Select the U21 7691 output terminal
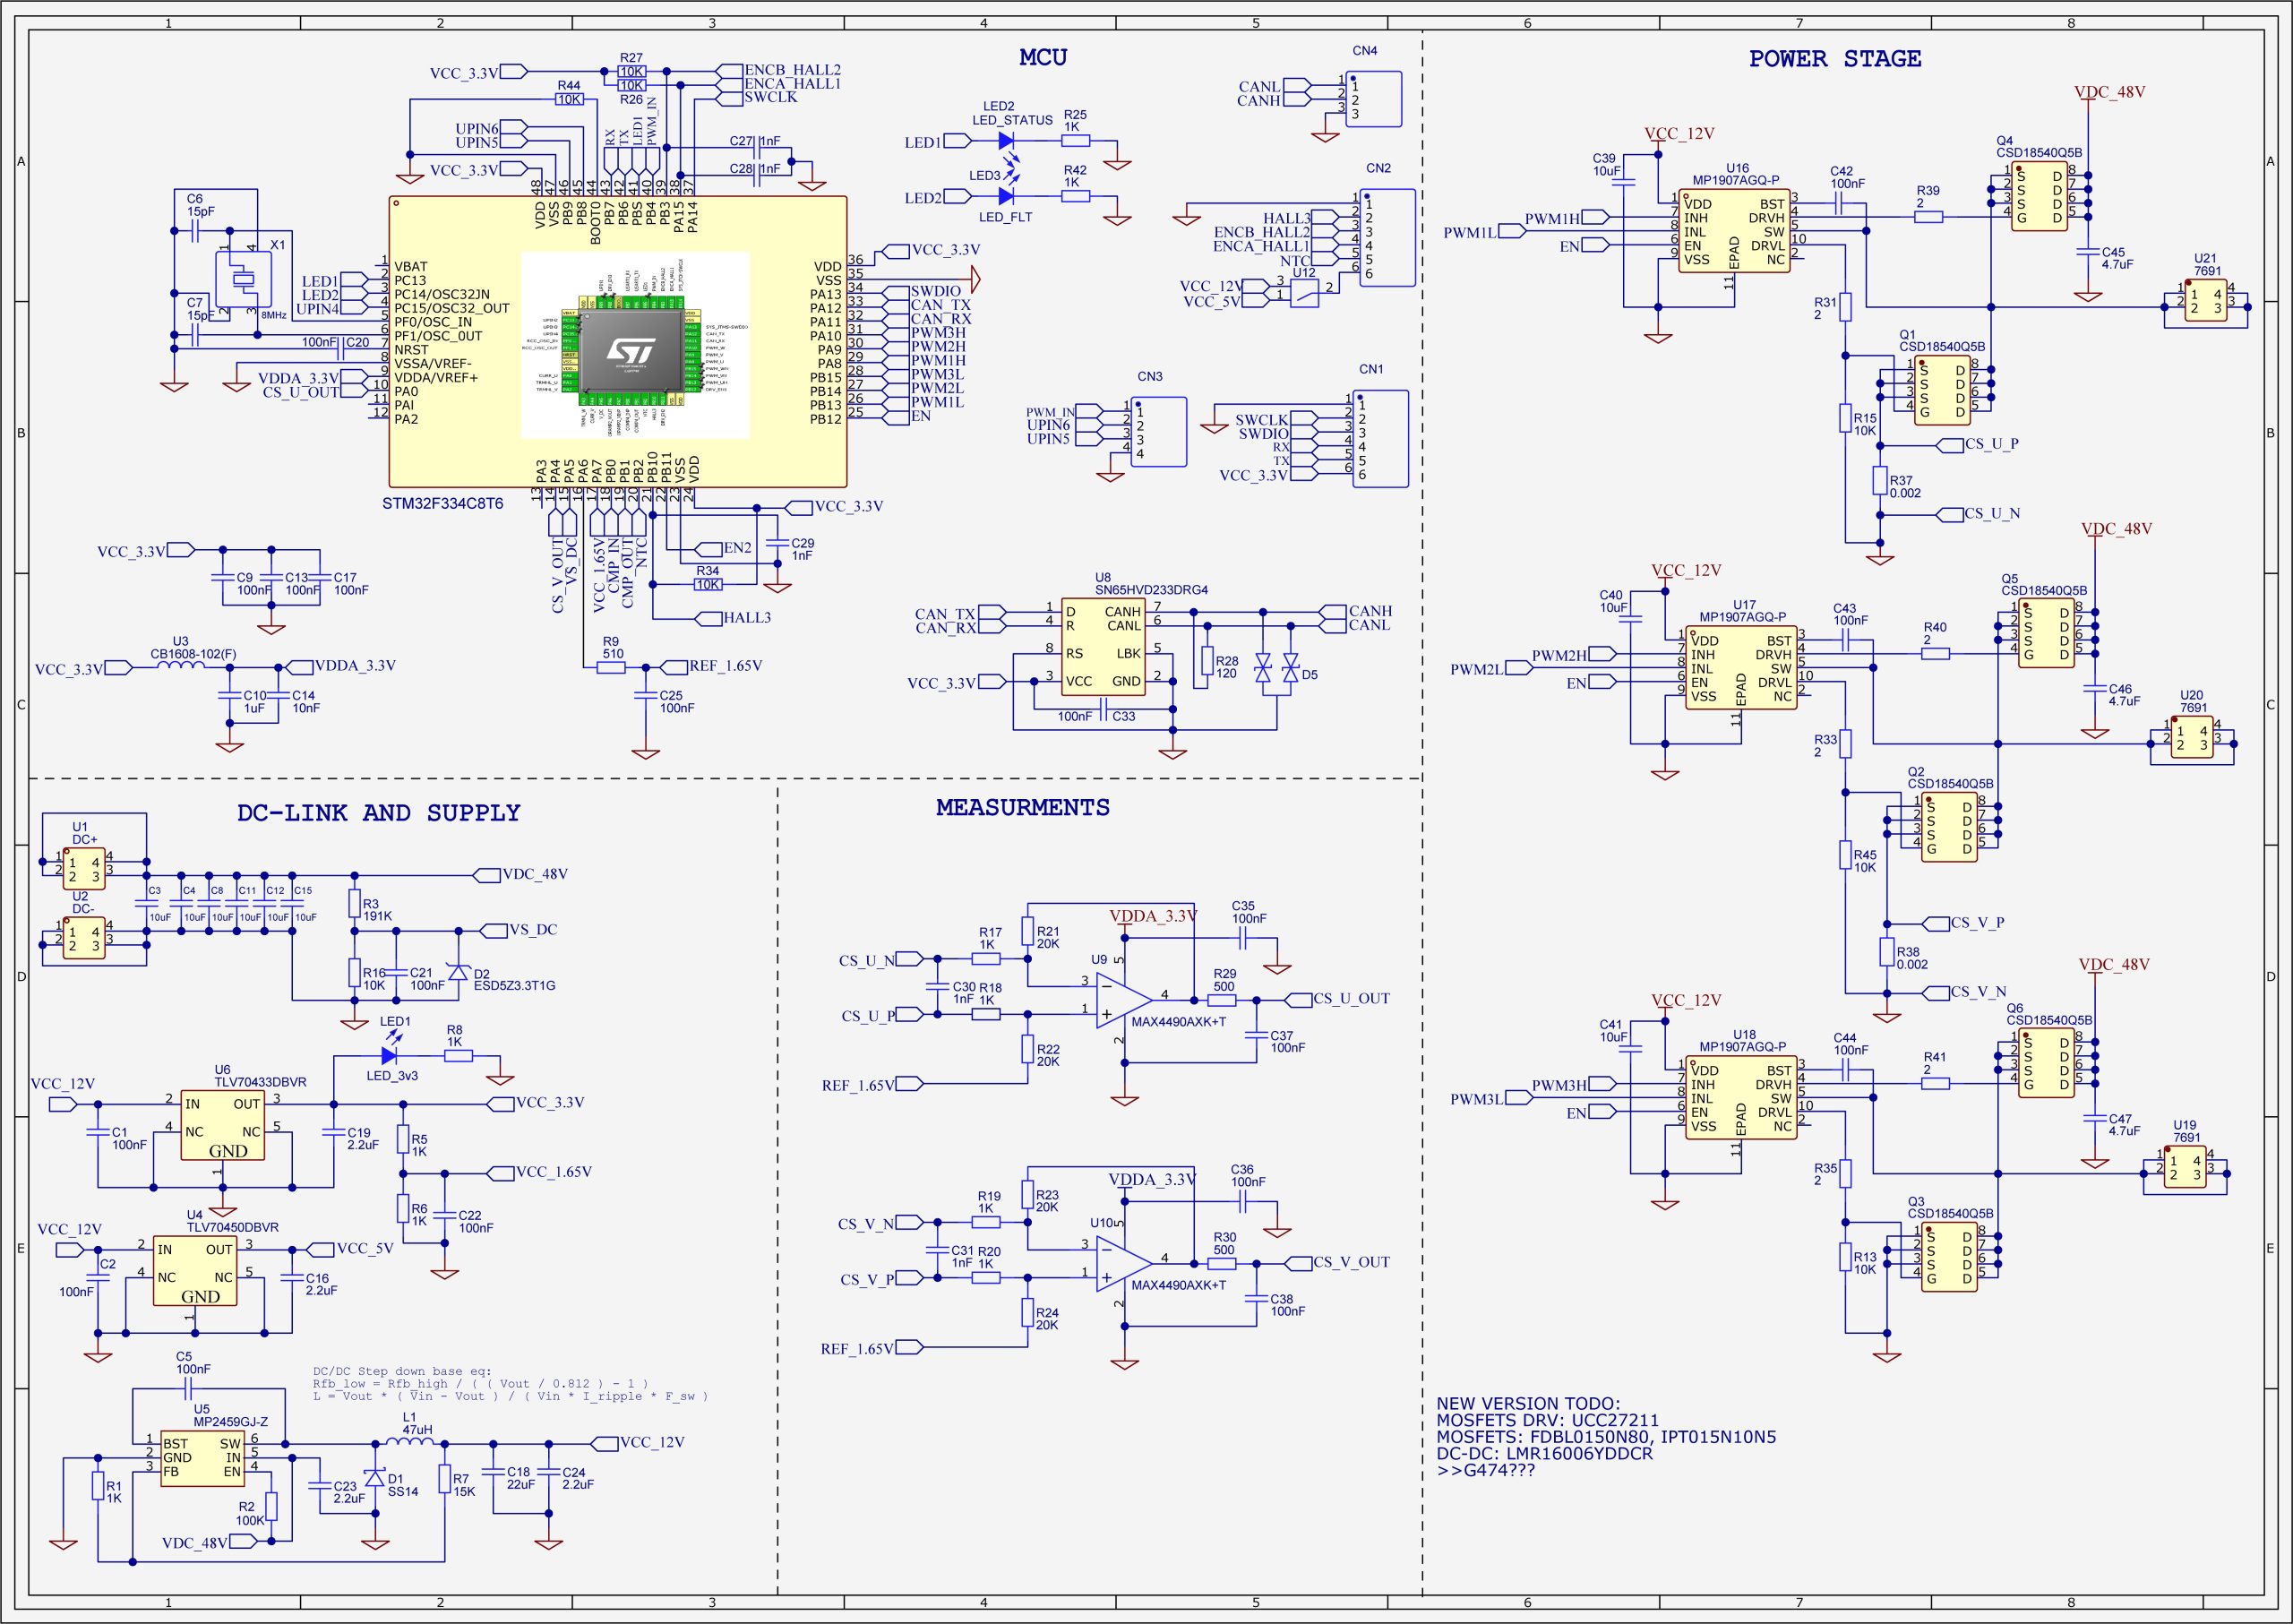Screen dimensions: 2293x1624 click(x=2205, y=302)
